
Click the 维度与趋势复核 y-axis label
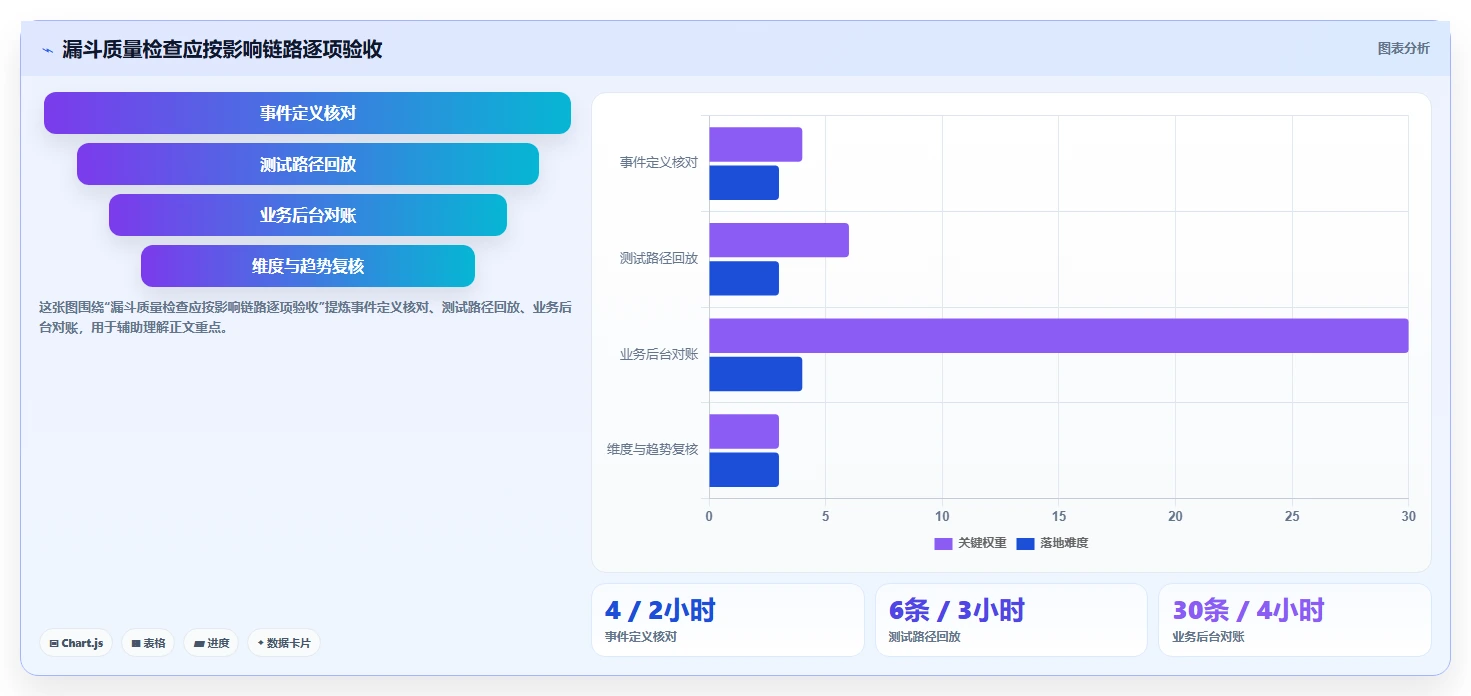652,450
